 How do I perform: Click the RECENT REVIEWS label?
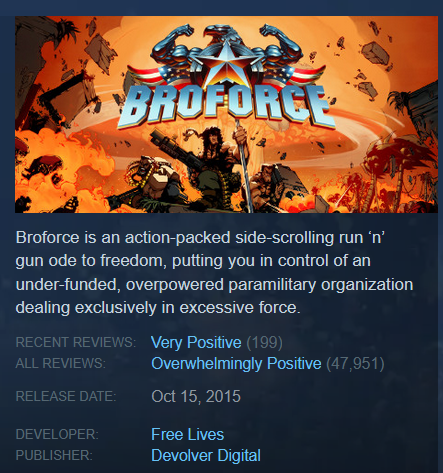pyautogui.click(x=76, y=342)
